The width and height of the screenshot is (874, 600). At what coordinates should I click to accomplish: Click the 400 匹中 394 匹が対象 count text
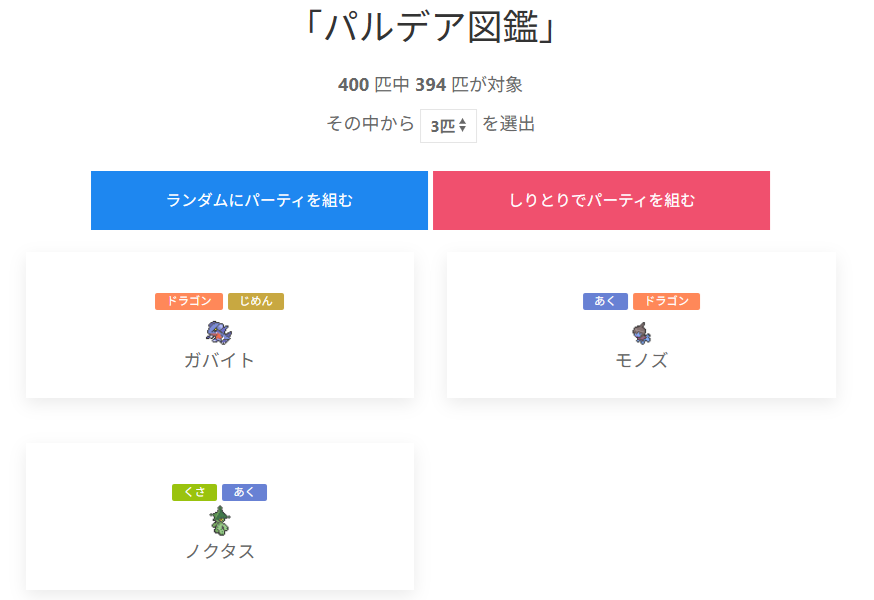[x=431, y=85]
